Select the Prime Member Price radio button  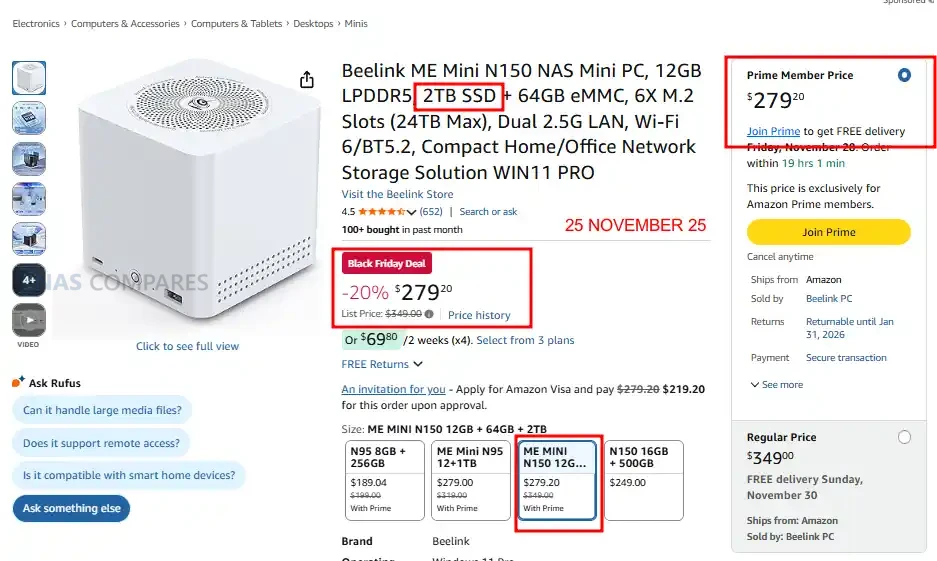(904, 75)
